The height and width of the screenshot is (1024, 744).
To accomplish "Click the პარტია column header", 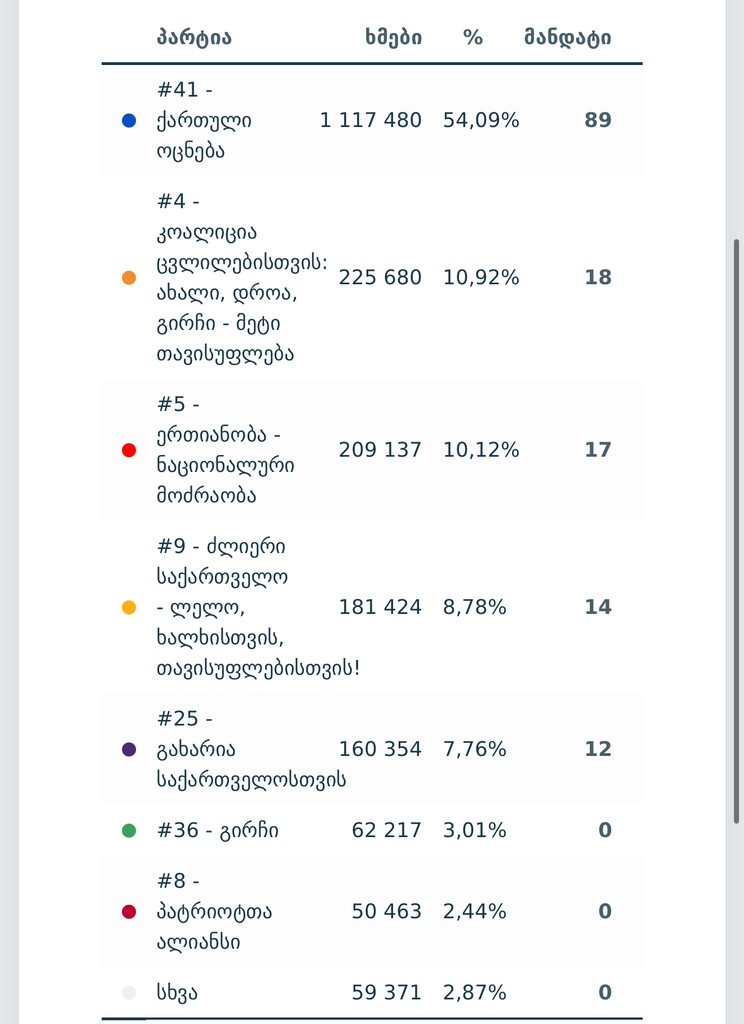I will click(194, 37).
